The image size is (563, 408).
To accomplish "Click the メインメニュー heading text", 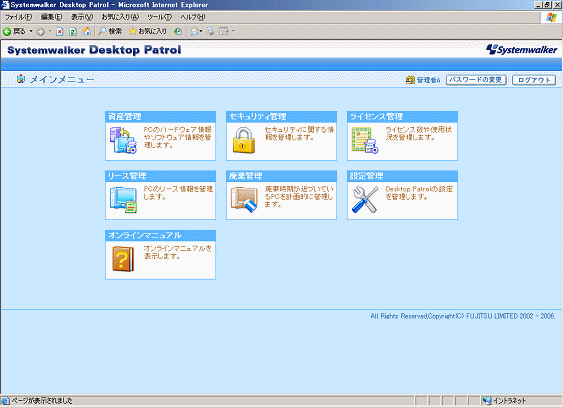I will pos(62,79).
